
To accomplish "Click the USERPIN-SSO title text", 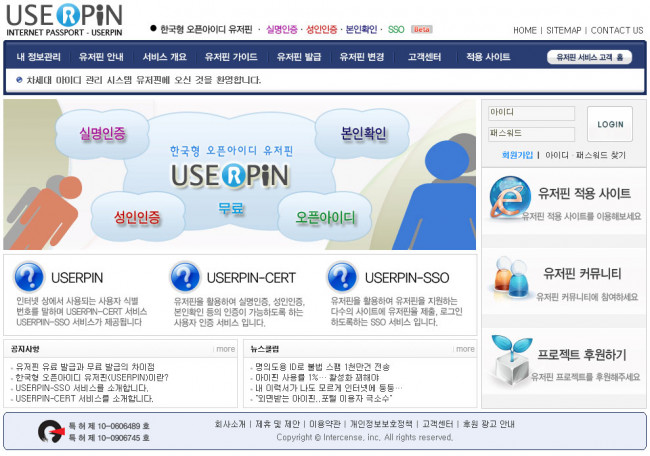I will 407,278.
